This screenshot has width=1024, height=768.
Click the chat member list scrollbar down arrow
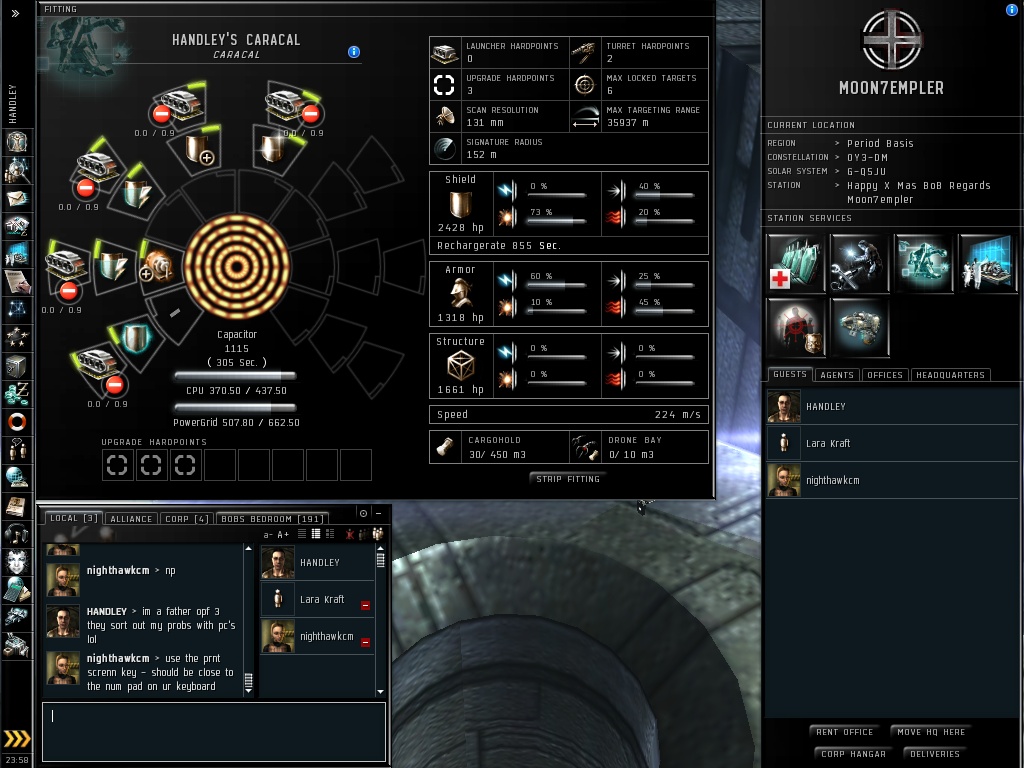pyautogui.click(x=381, y=692)
